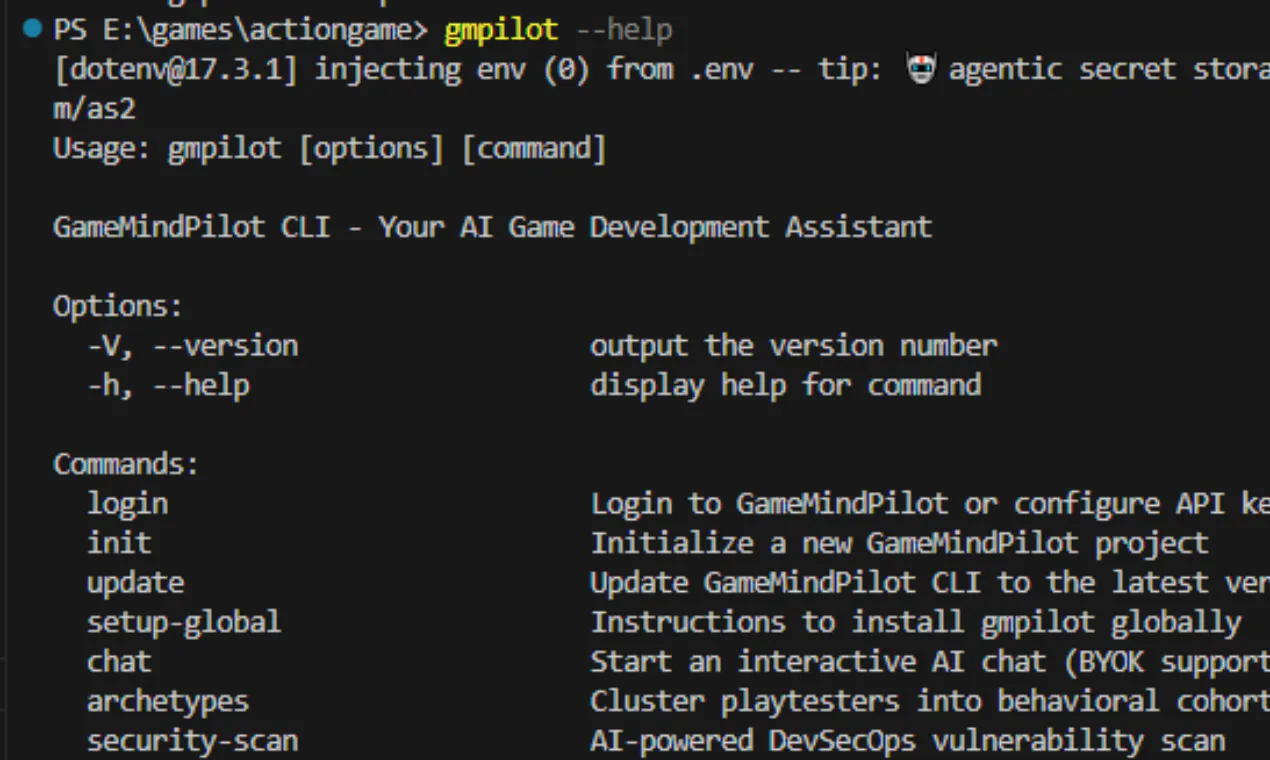Screen dimensions: 1270x760
Task: Click the security-scan command name
Action: point(192,741)
